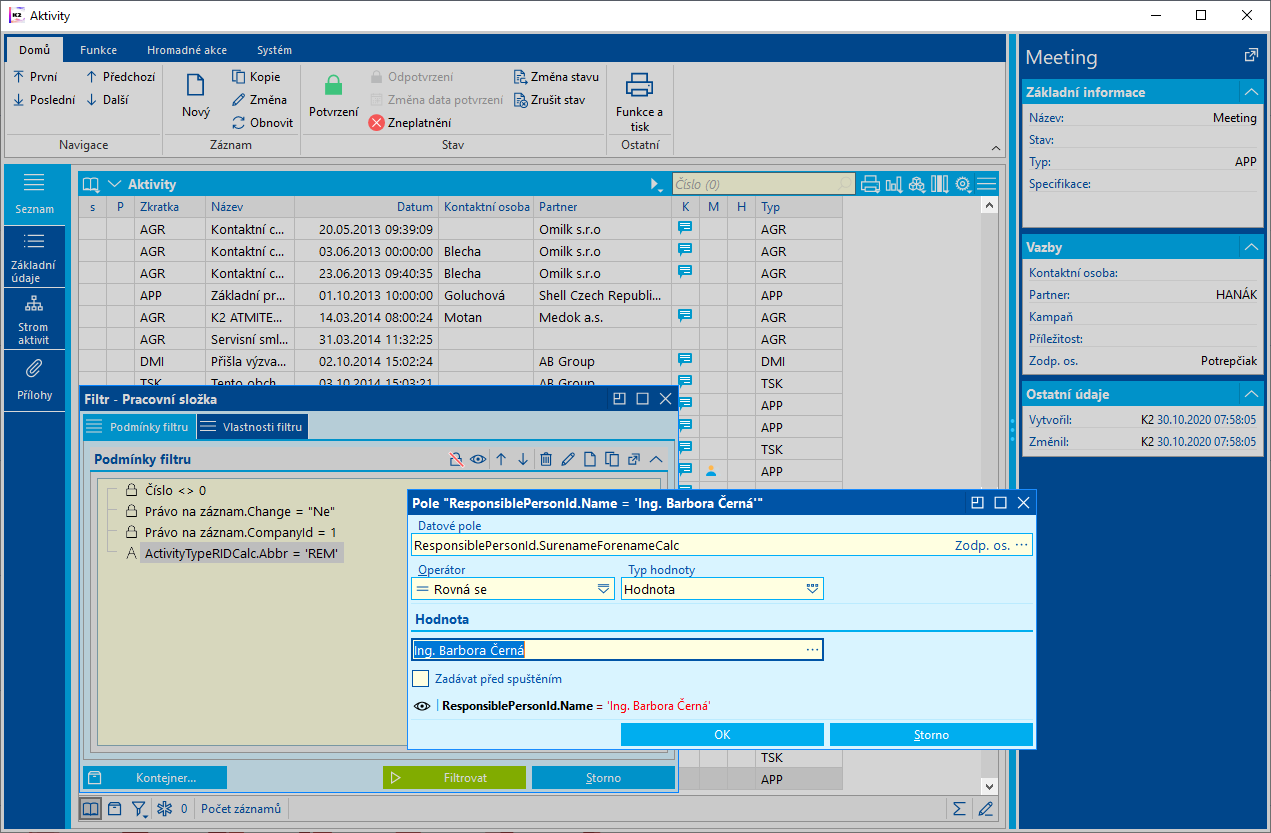Collapse Základní informace section
The image size is (1271, 833).
click(x=1250, y=92)
